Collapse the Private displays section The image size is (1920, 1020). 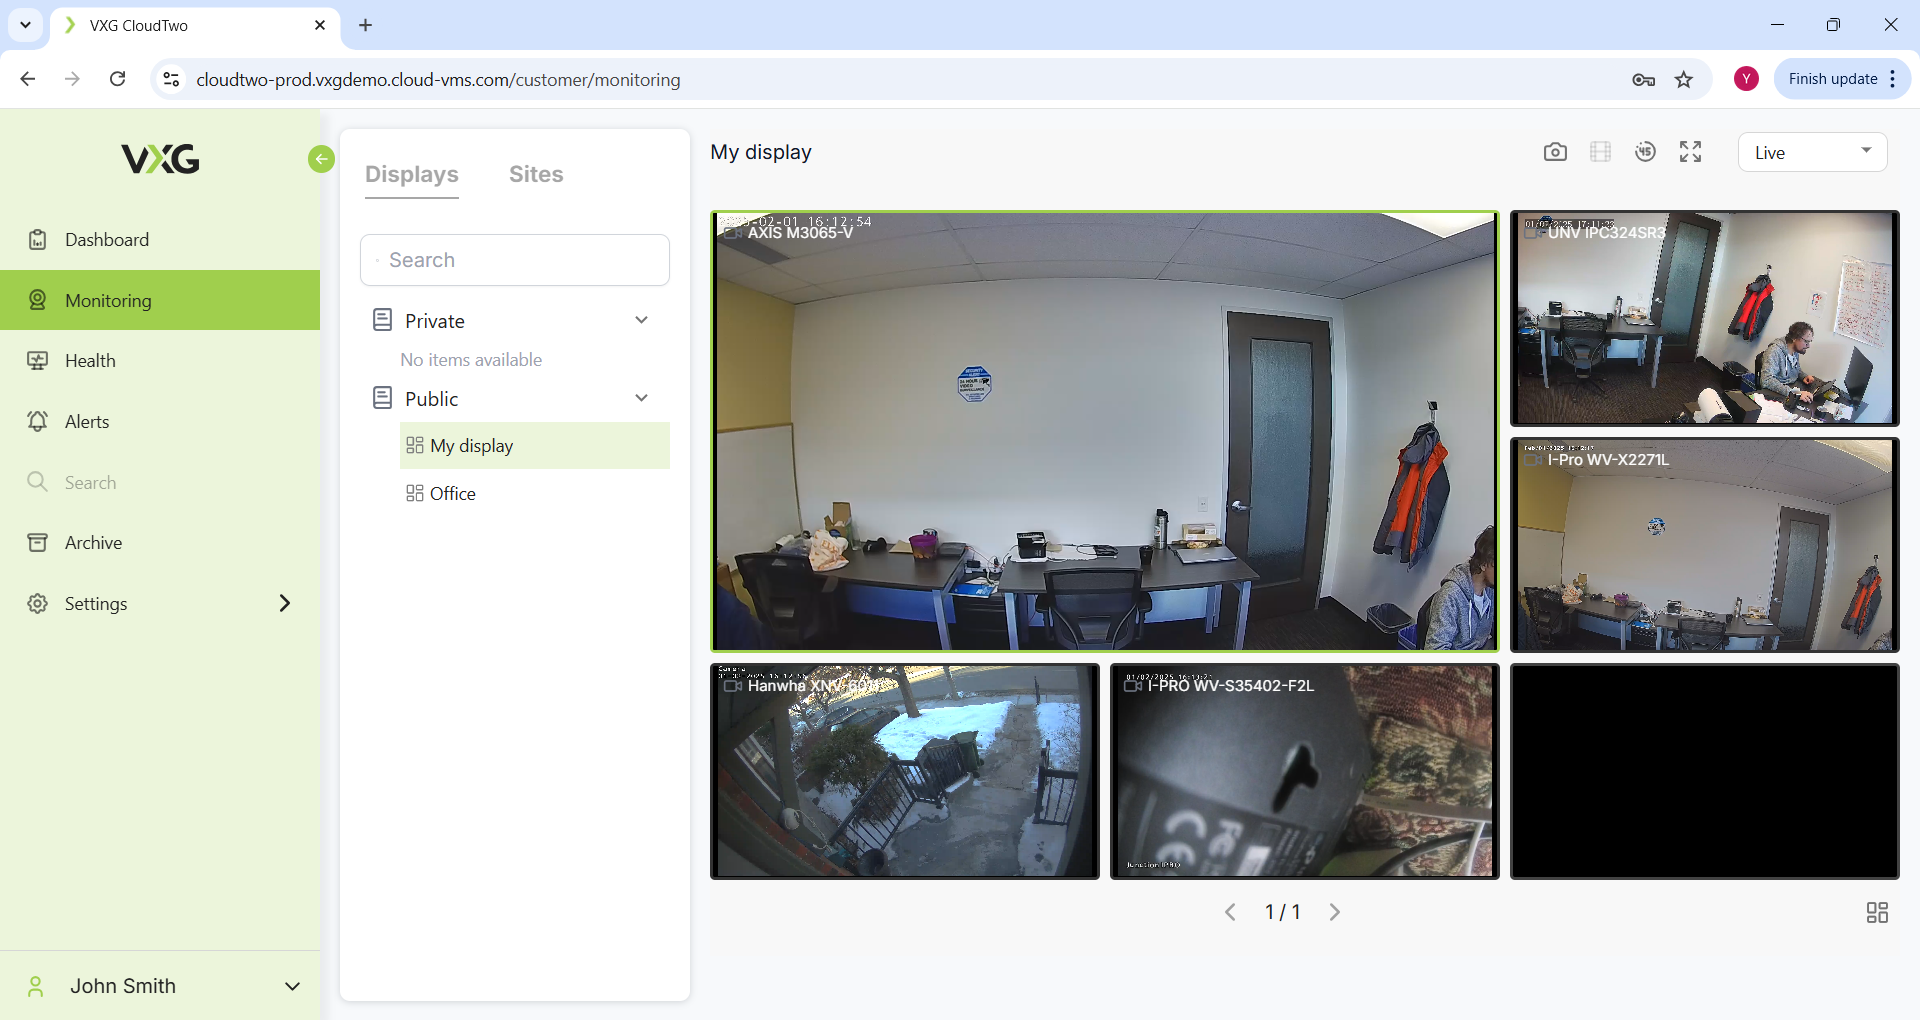(x=641, y=320)
